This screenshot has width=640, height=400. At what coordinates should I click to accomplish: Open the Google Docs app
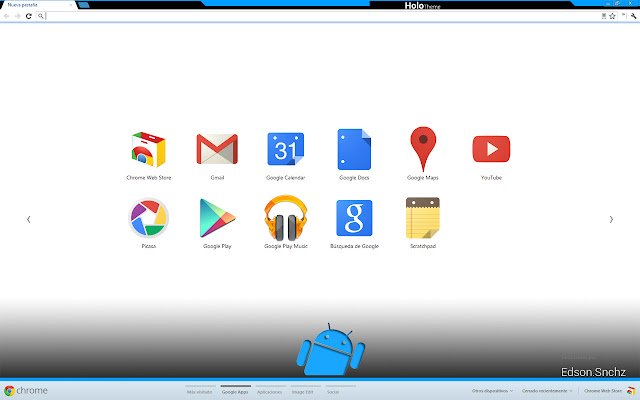354,149
